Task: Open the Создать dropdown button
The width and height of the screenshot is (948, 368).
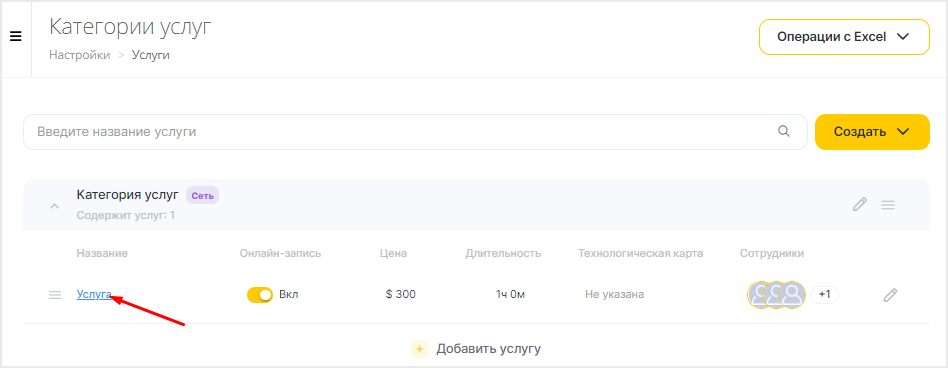Action: pos(872,132)
